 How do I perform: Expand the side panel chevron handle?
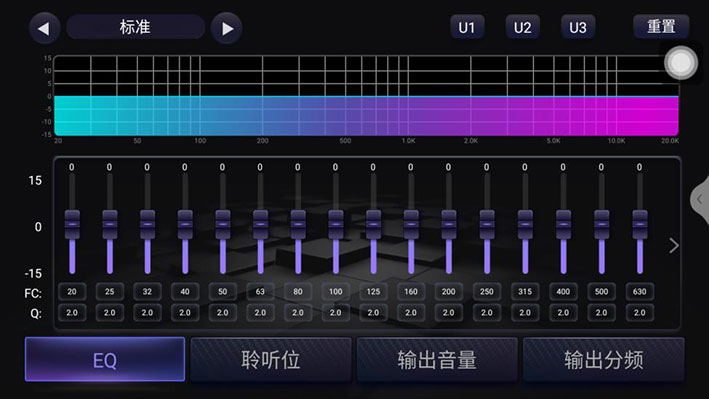(x=700, y=199)
